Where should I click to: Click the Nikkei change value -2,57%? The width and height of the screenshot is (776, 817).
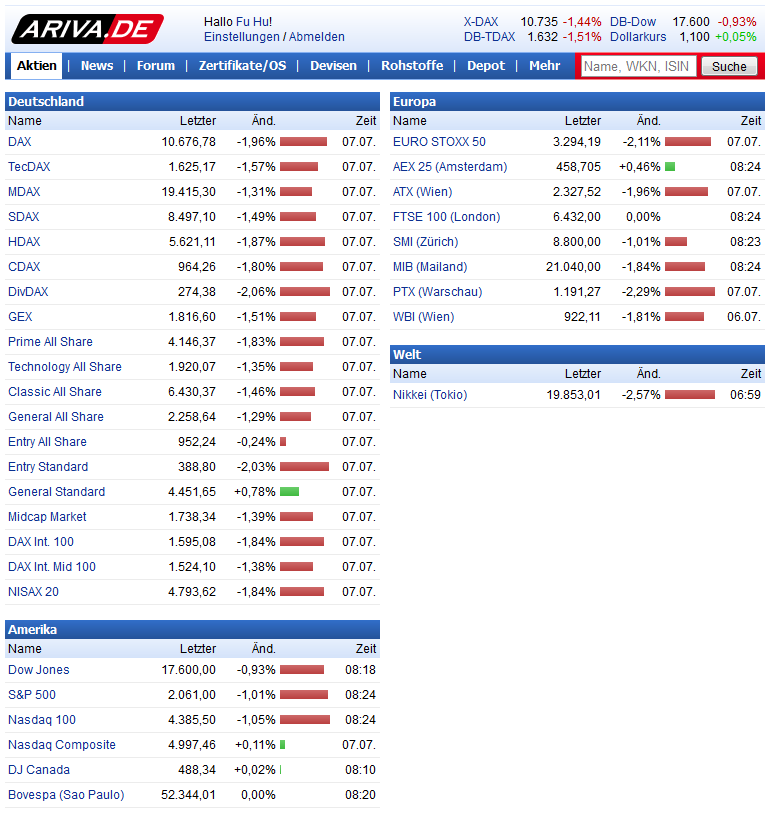pos(641,395)
